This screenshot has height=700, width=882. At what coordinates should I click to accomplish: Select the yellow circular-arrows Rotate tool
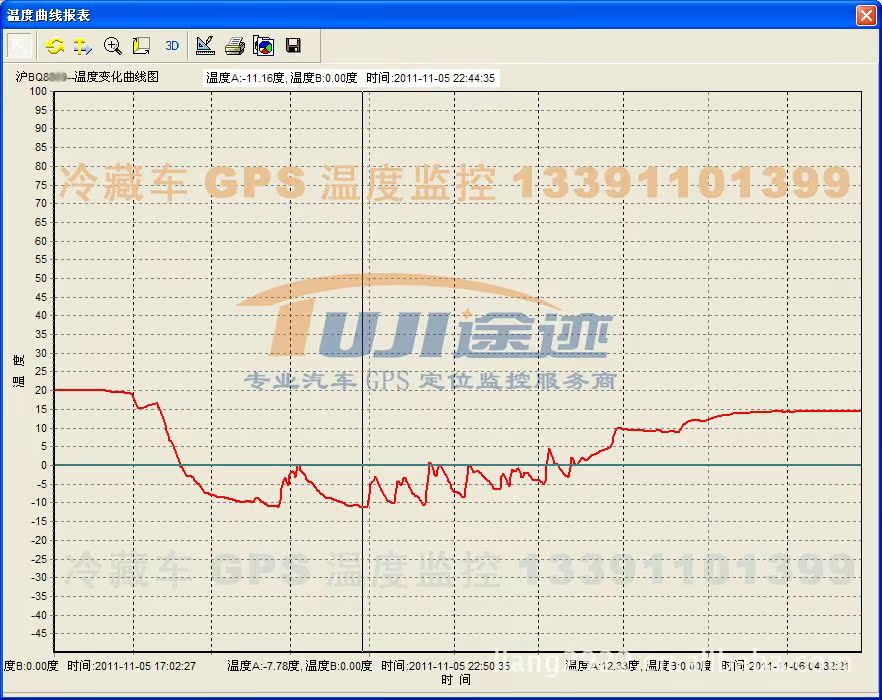pyautogui.click(x=55, y=46)
